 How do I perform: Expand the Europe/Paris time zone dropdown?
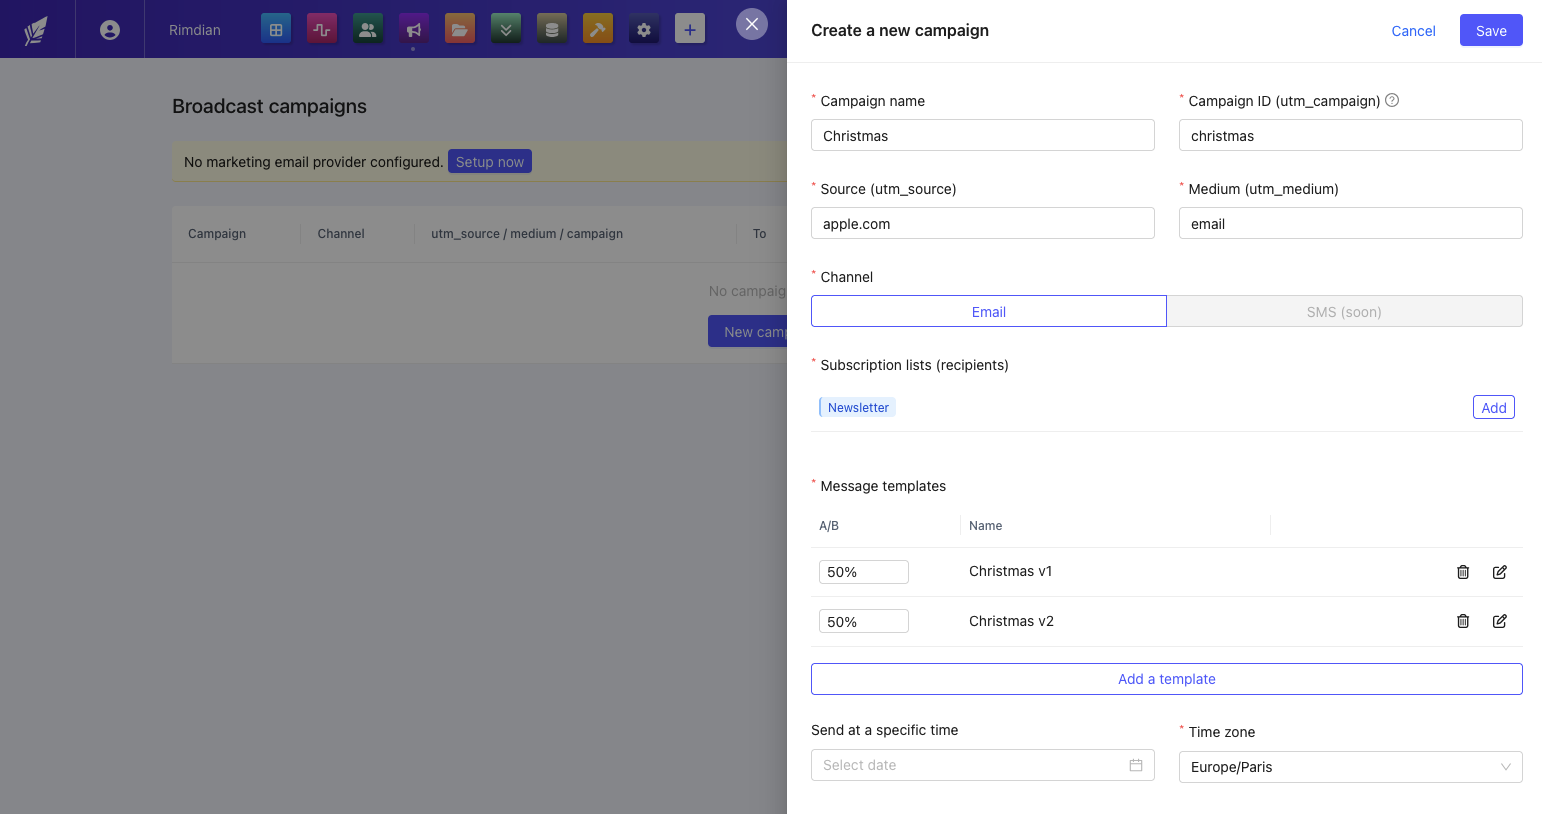pos(1351,767)
